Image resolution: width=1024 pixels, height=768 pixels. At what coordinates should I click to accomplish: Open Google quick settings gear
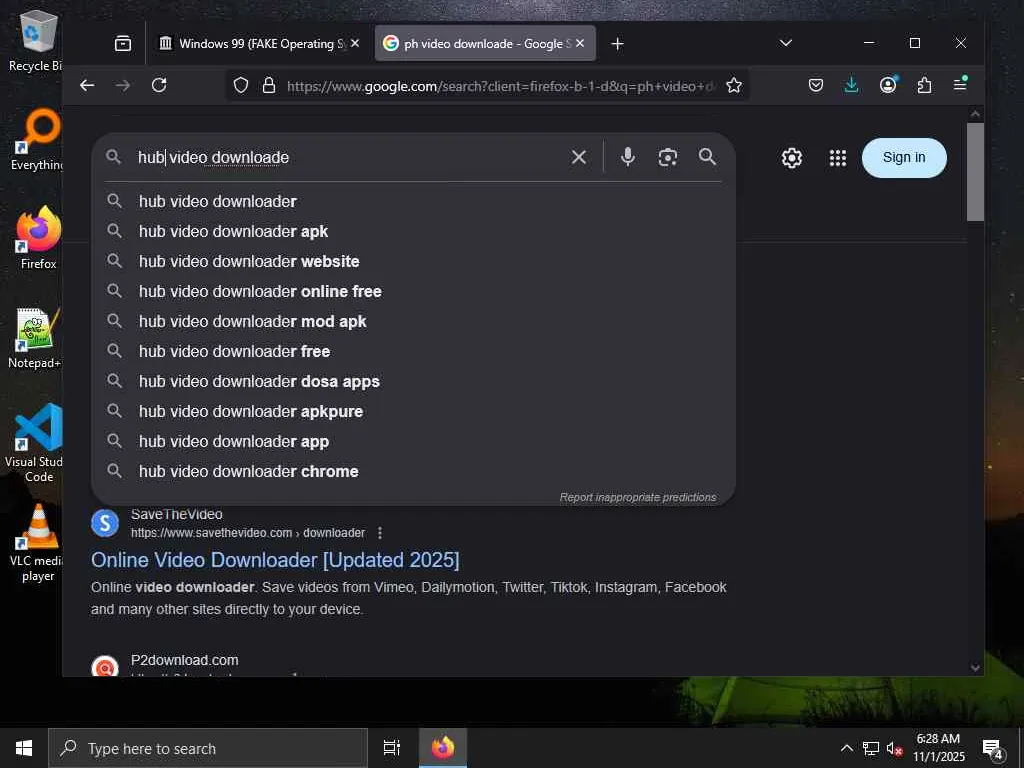point(792,158)
